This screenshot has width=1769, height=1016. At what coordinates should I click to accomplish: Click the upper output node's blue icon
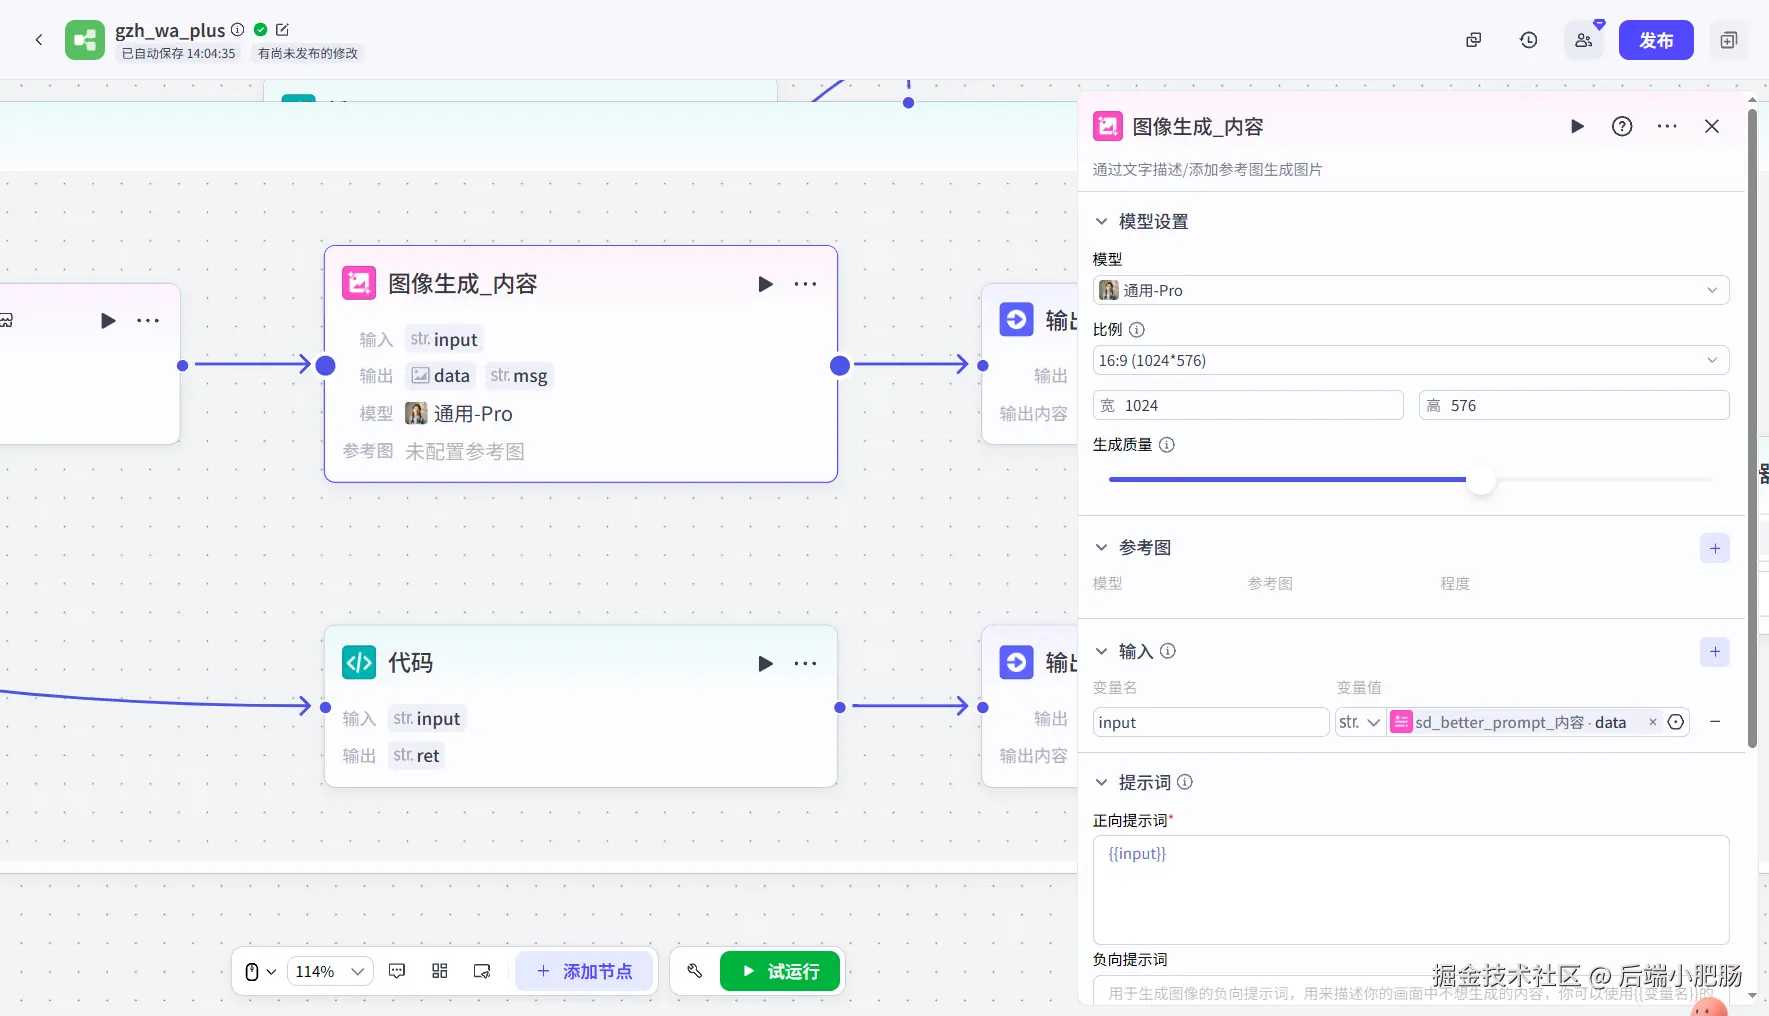click(x=1016, y=319)
